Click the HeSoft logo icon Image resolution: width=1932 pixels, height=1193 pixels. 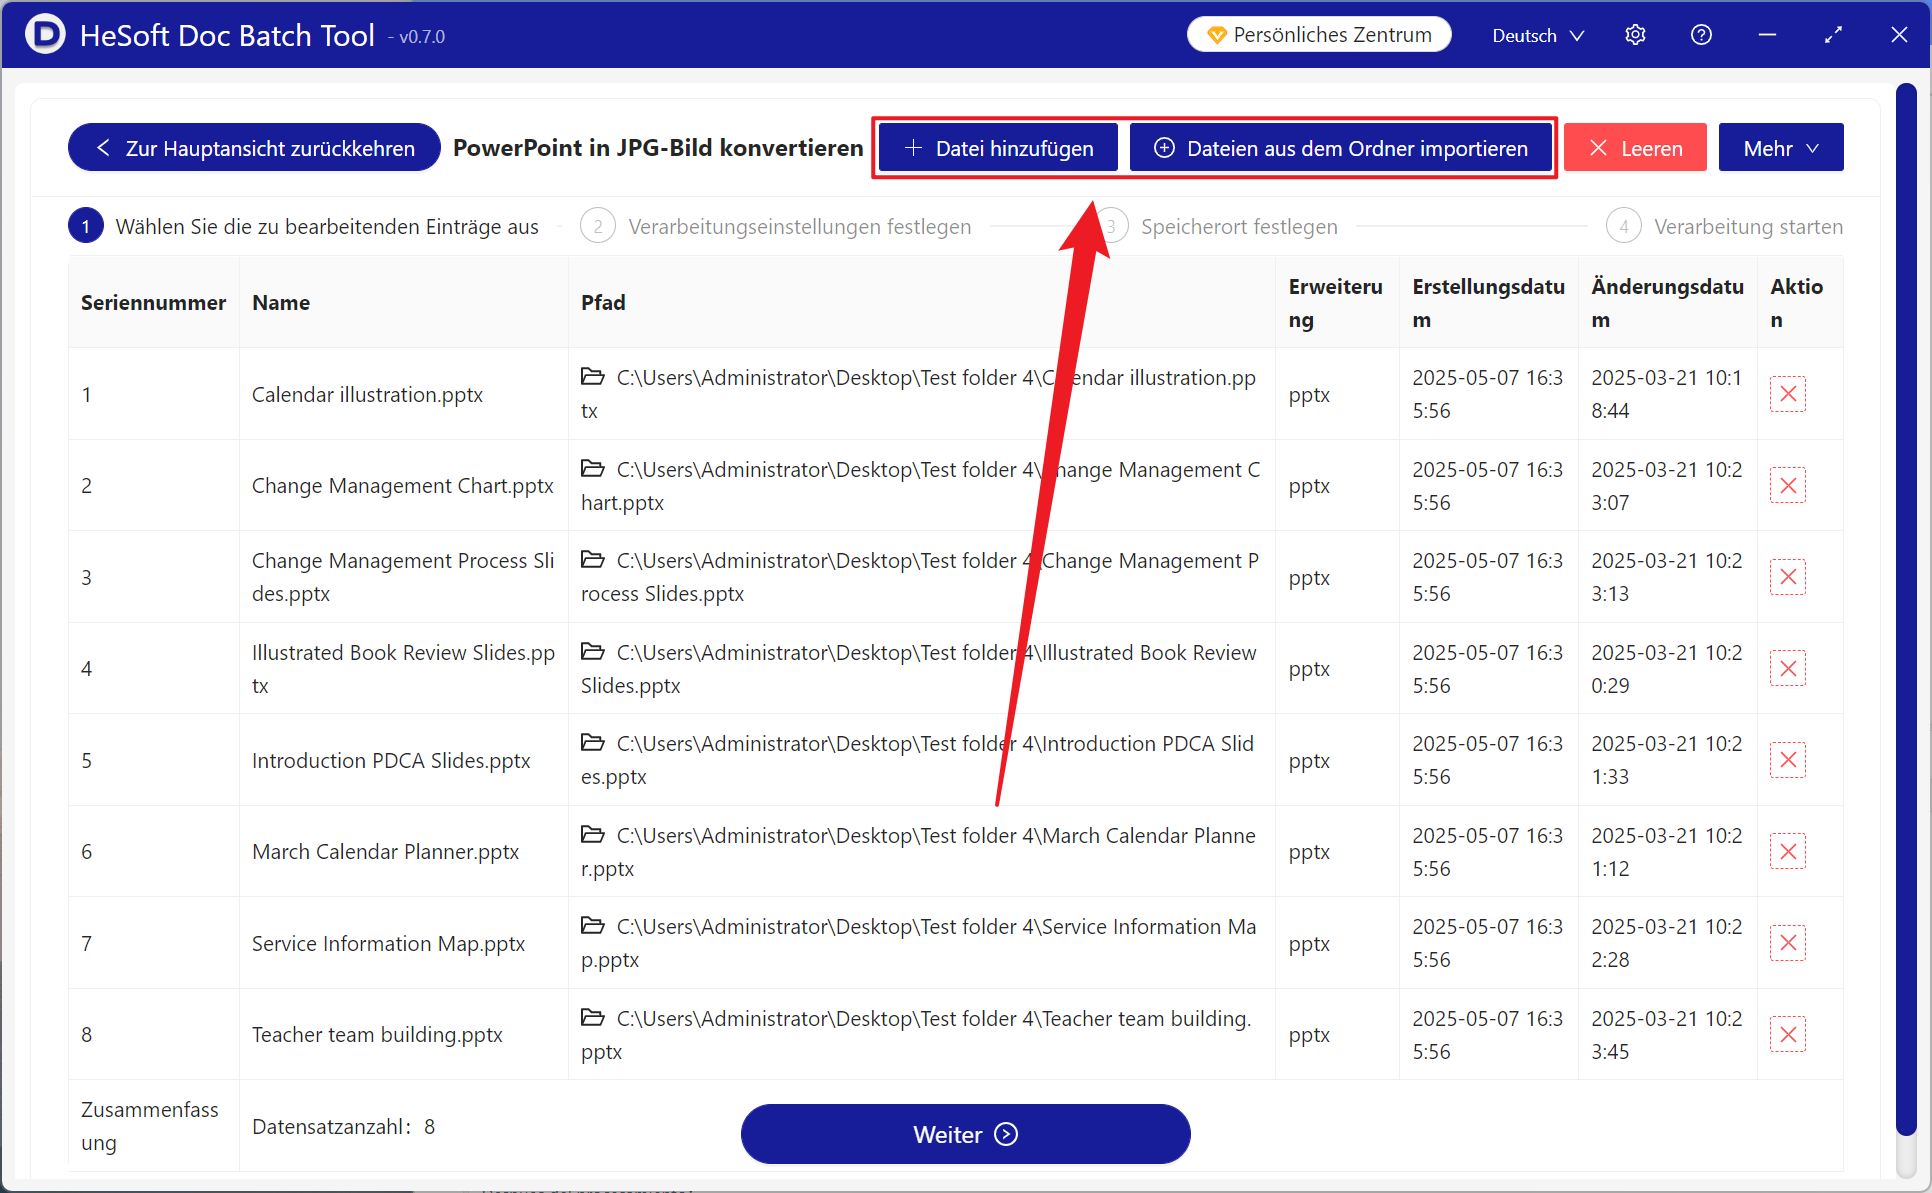[x=44, y=34]
